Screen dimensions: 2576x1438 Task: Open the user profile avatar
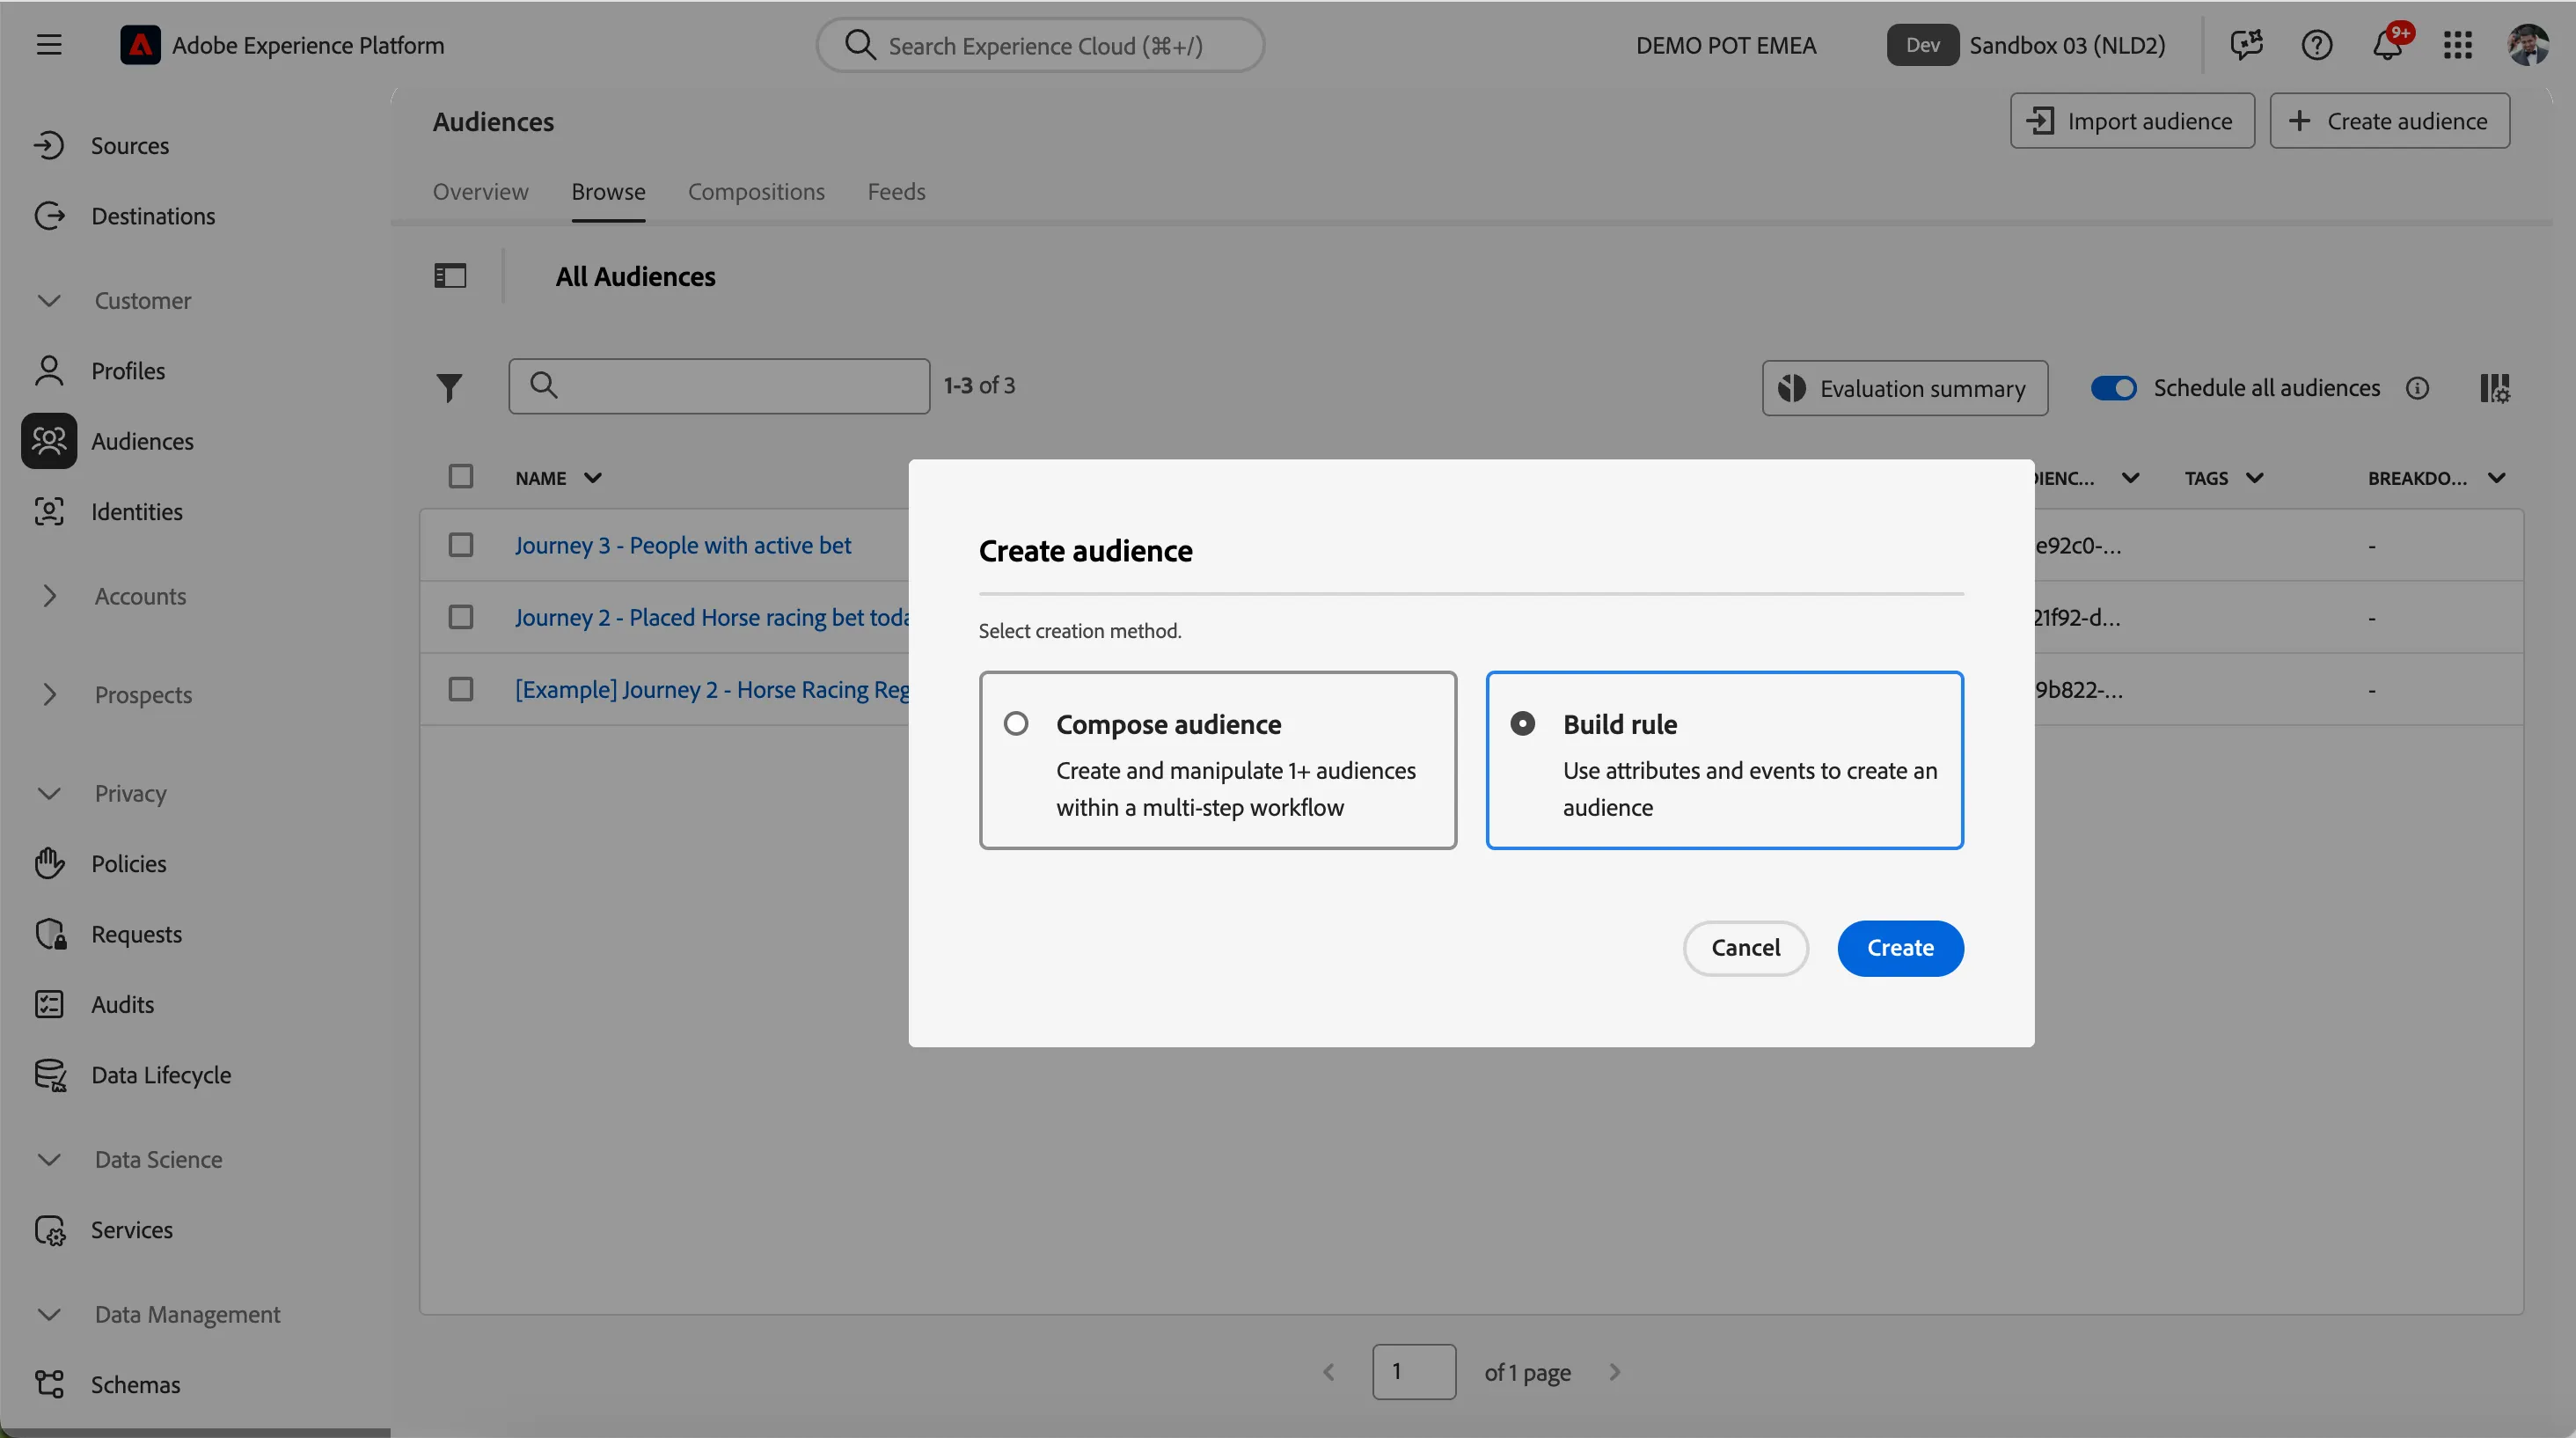(2527, 45)
